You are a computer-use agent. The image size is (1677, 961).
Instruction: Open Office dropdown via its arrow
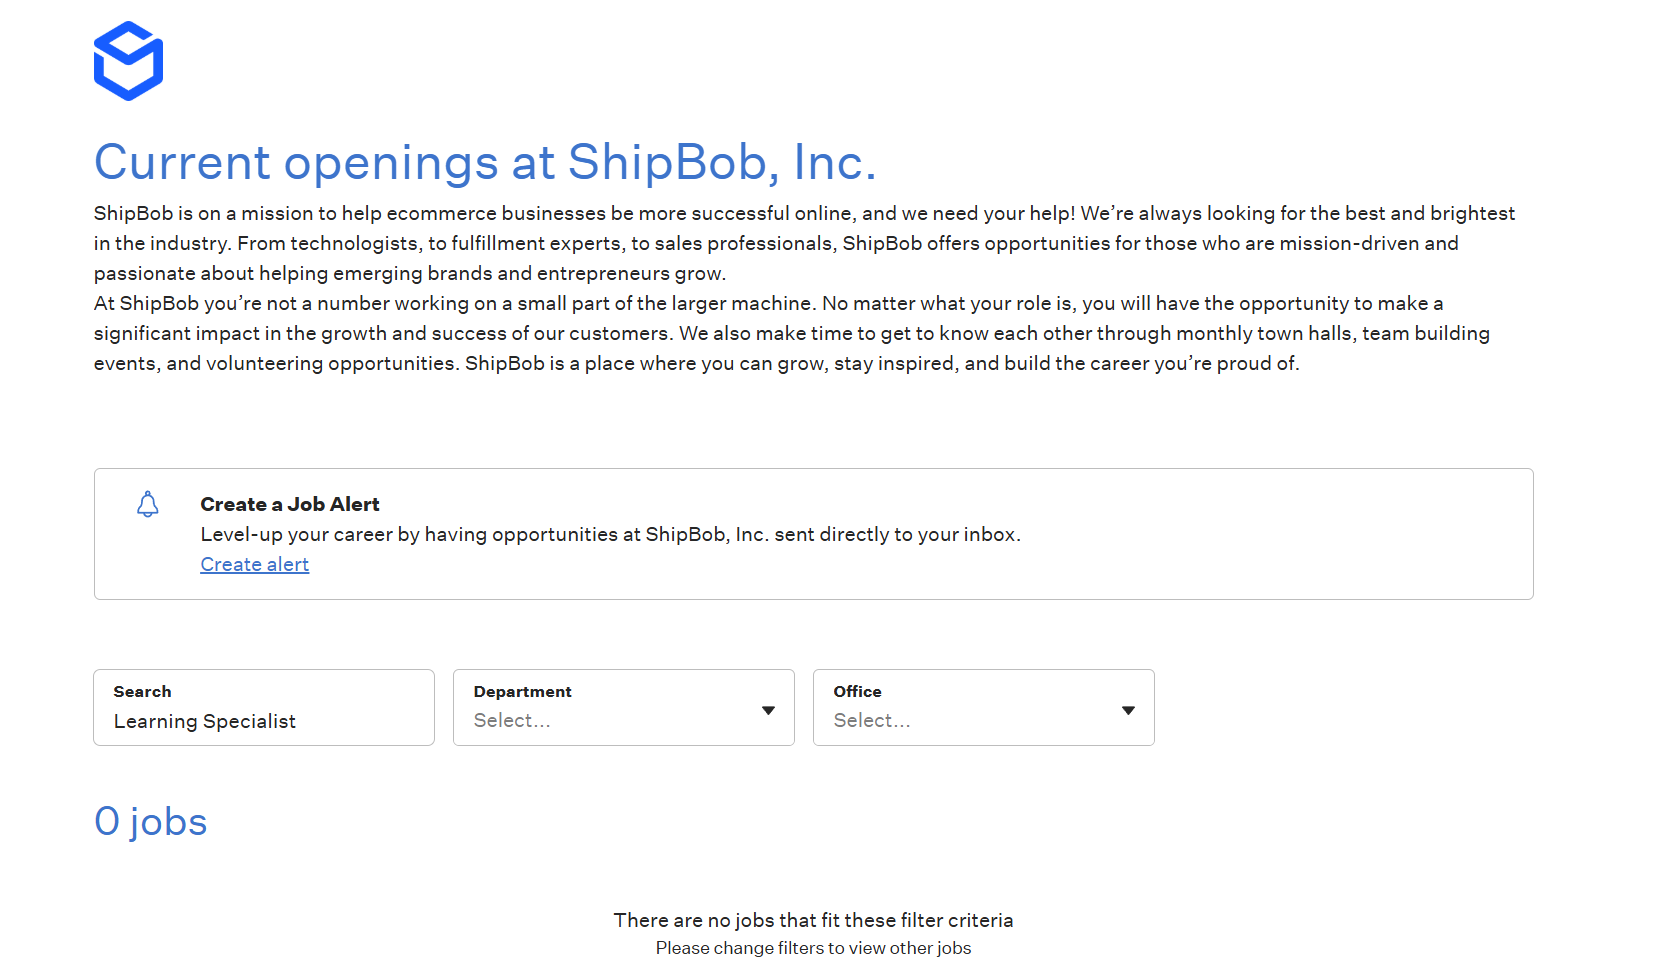(x=1128, y=710)
